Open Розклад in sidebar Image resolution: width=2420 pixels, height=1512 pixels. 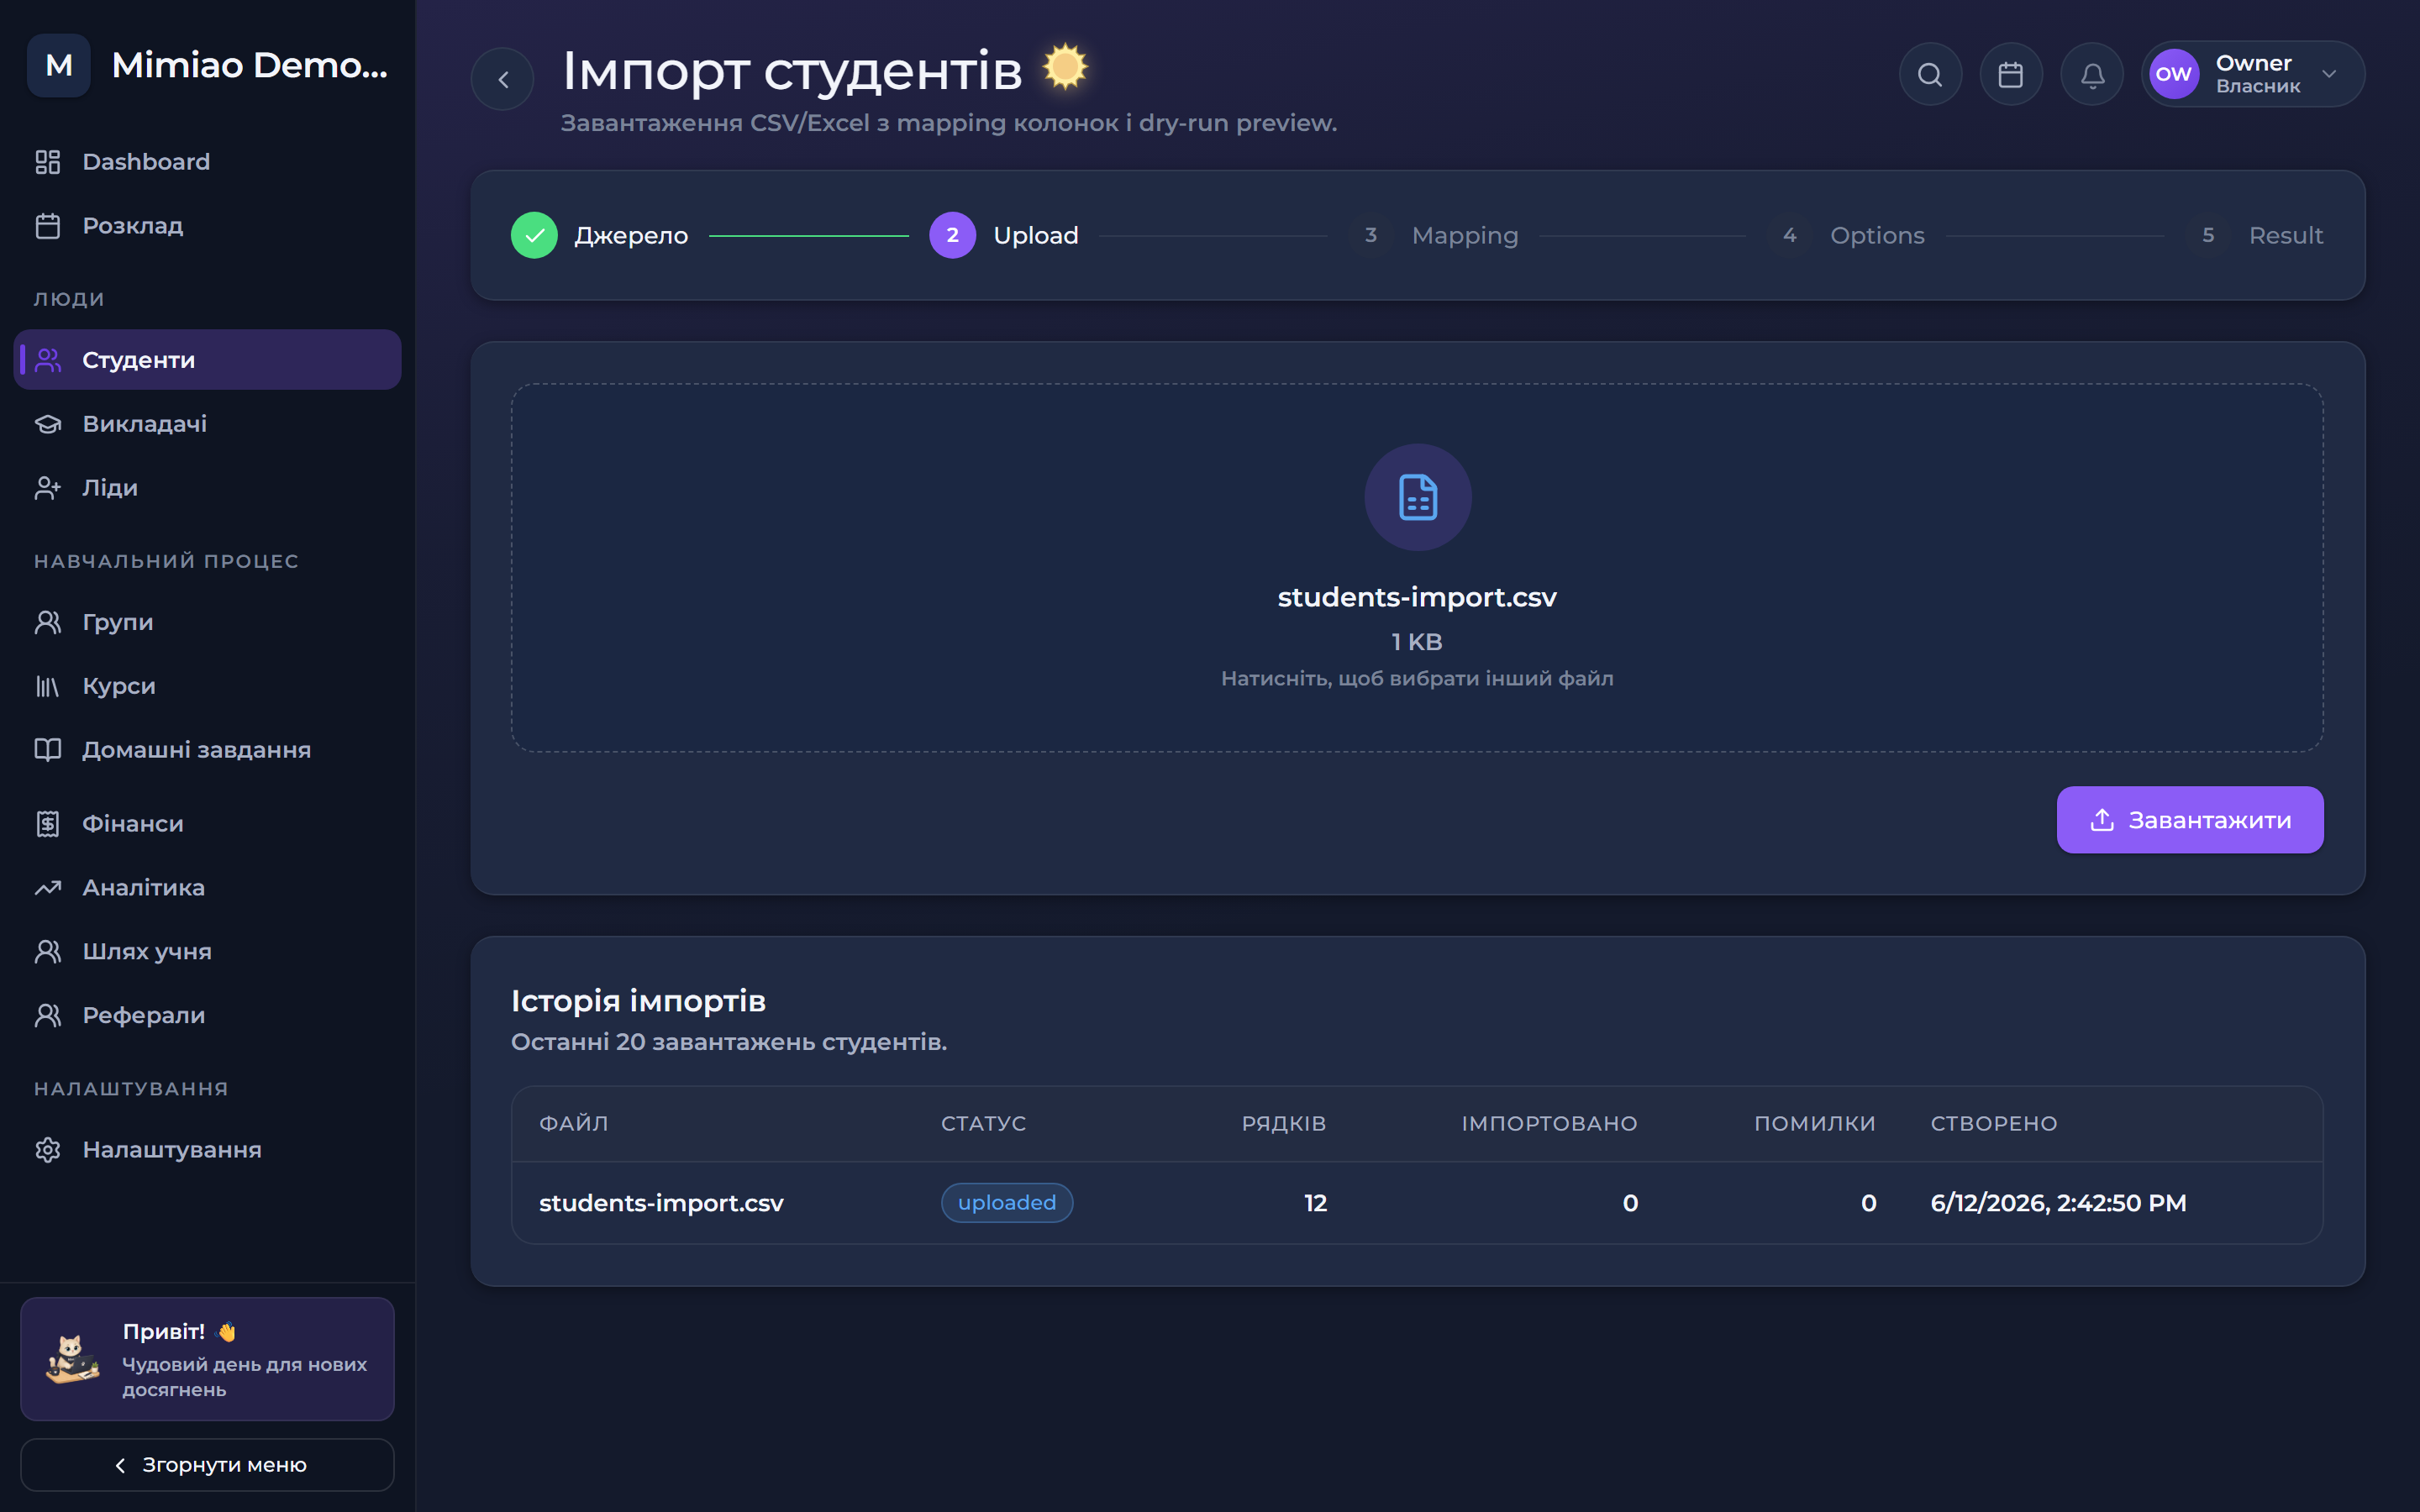207,226
